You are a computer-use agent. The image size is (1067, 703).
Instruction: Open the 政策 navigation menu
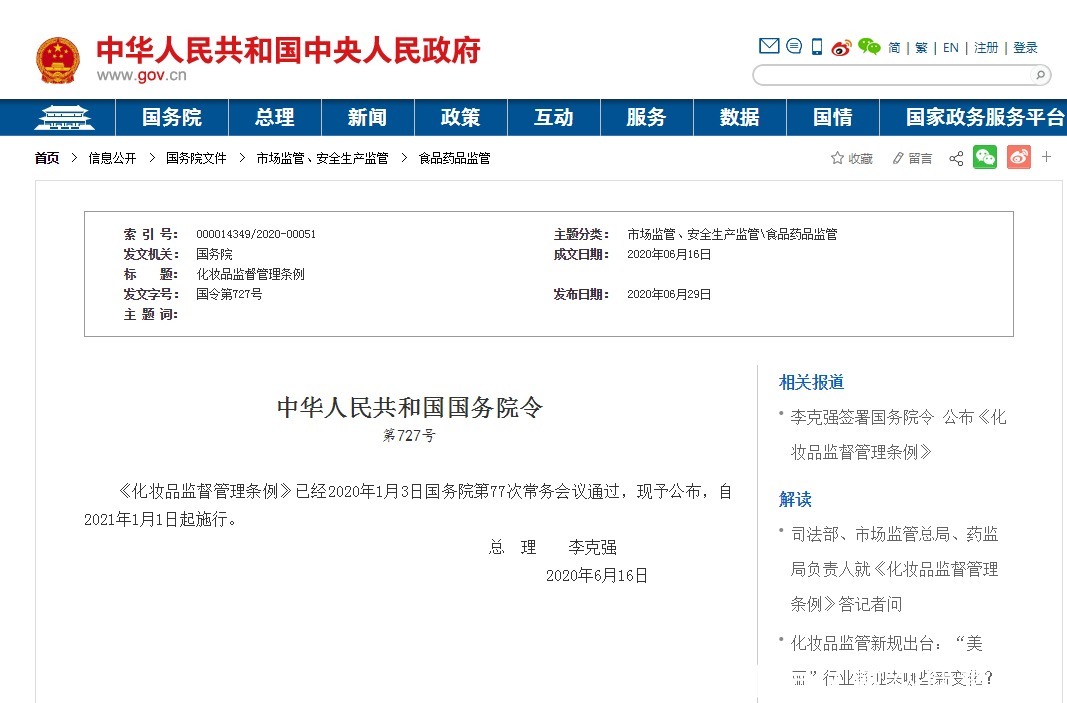(461, 118)
